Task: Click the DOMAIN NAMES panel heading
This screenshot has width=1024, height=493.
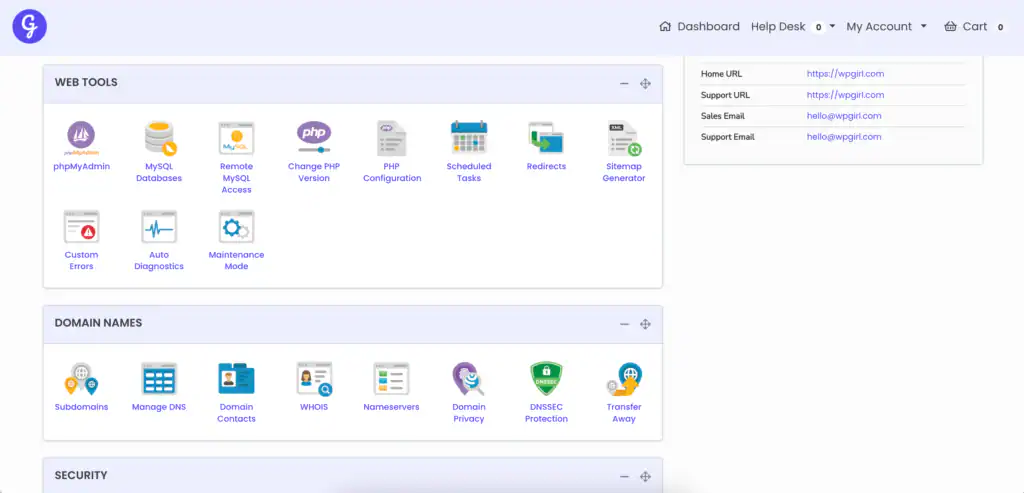Action: pyautogui.click(x=98, y=323)
